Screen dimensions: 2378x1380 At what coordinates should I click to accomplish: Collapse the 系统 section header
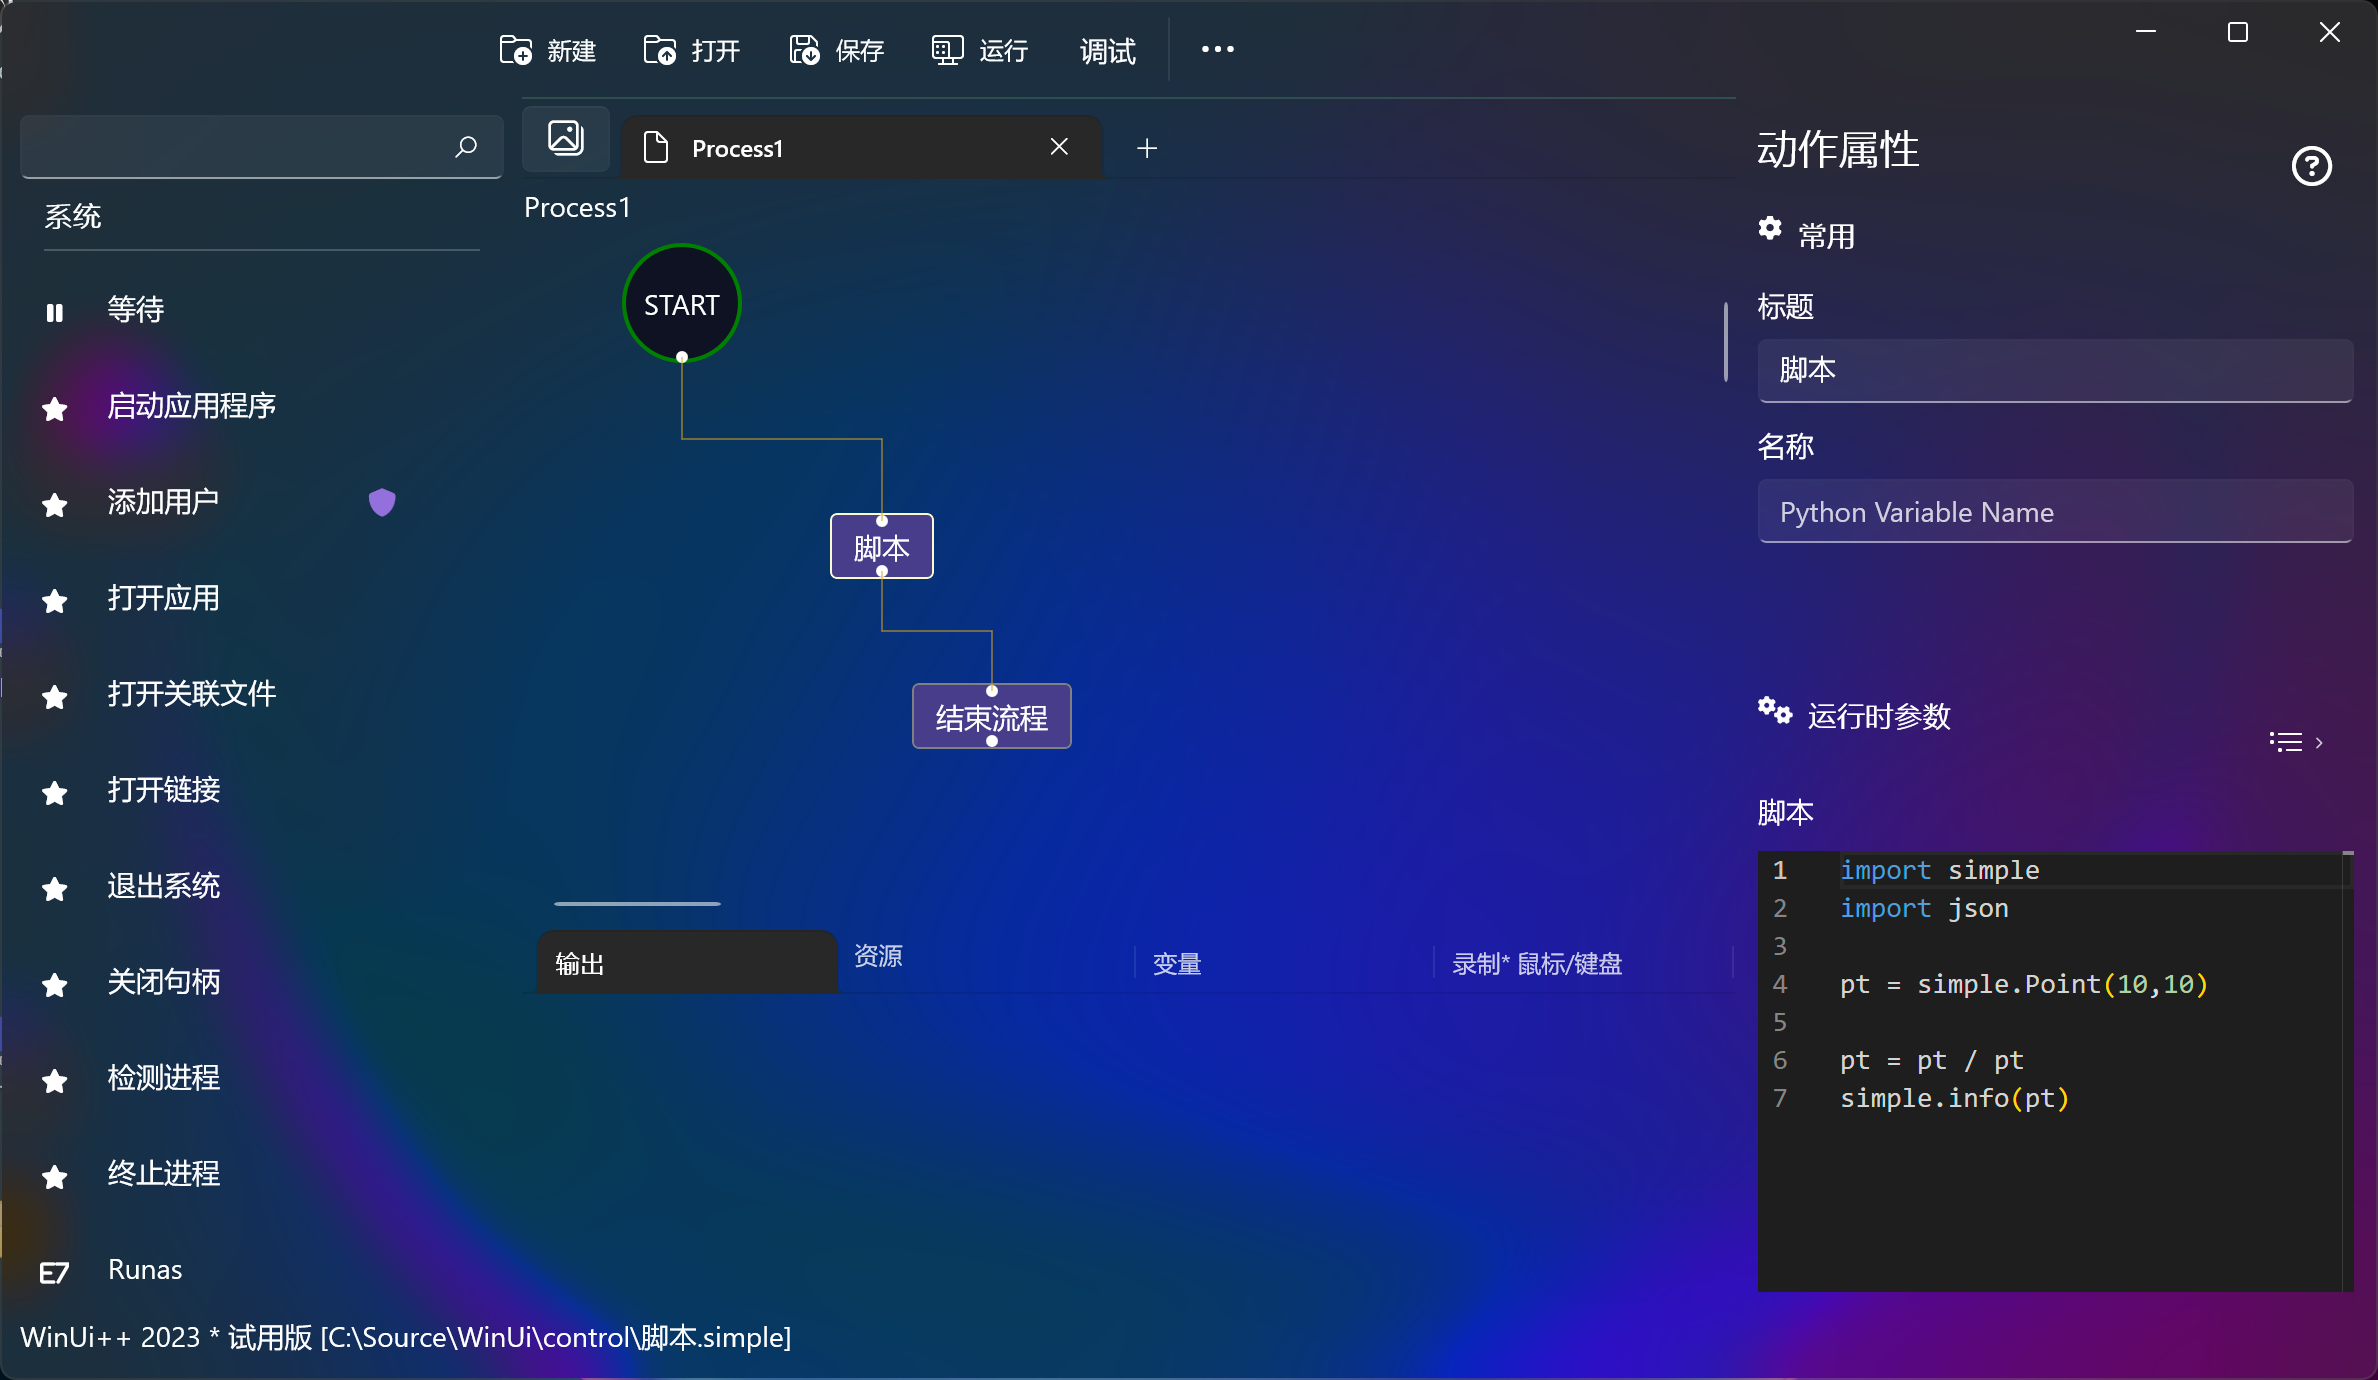[x=73, y=216]
